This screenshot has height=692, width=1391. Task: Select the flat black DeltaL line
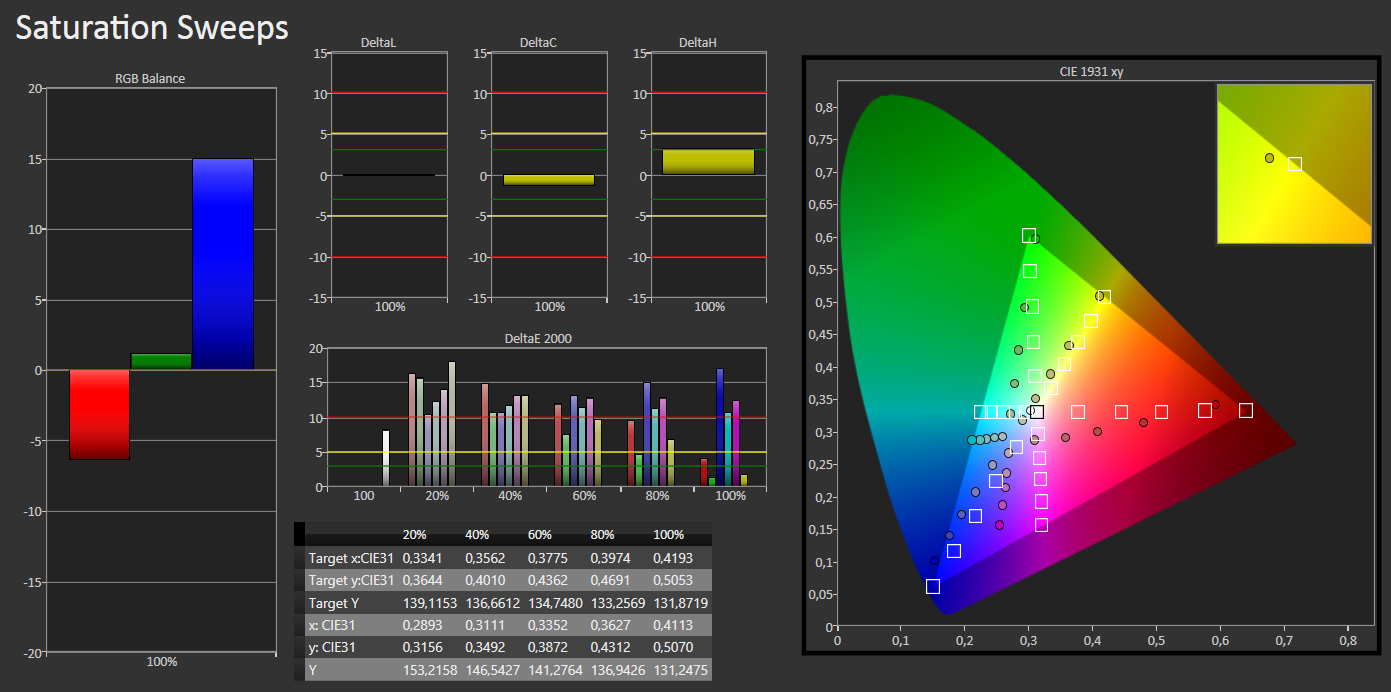(389, 175)
